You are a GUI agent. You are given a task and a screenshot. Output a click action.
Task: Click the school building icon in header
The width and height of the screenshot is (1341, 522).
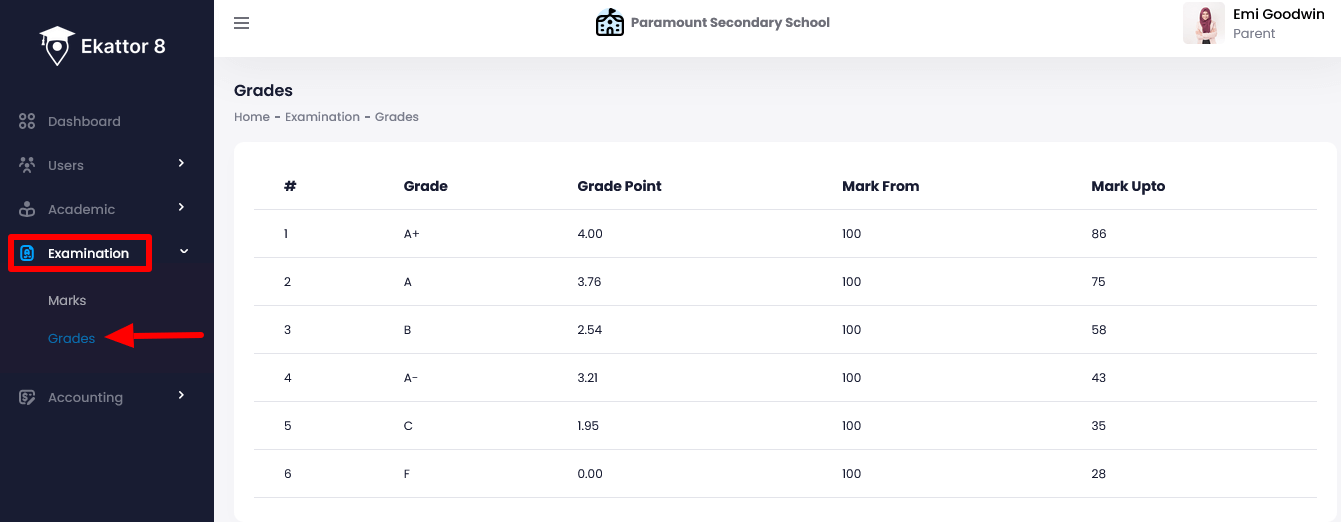tap(609, 22)
